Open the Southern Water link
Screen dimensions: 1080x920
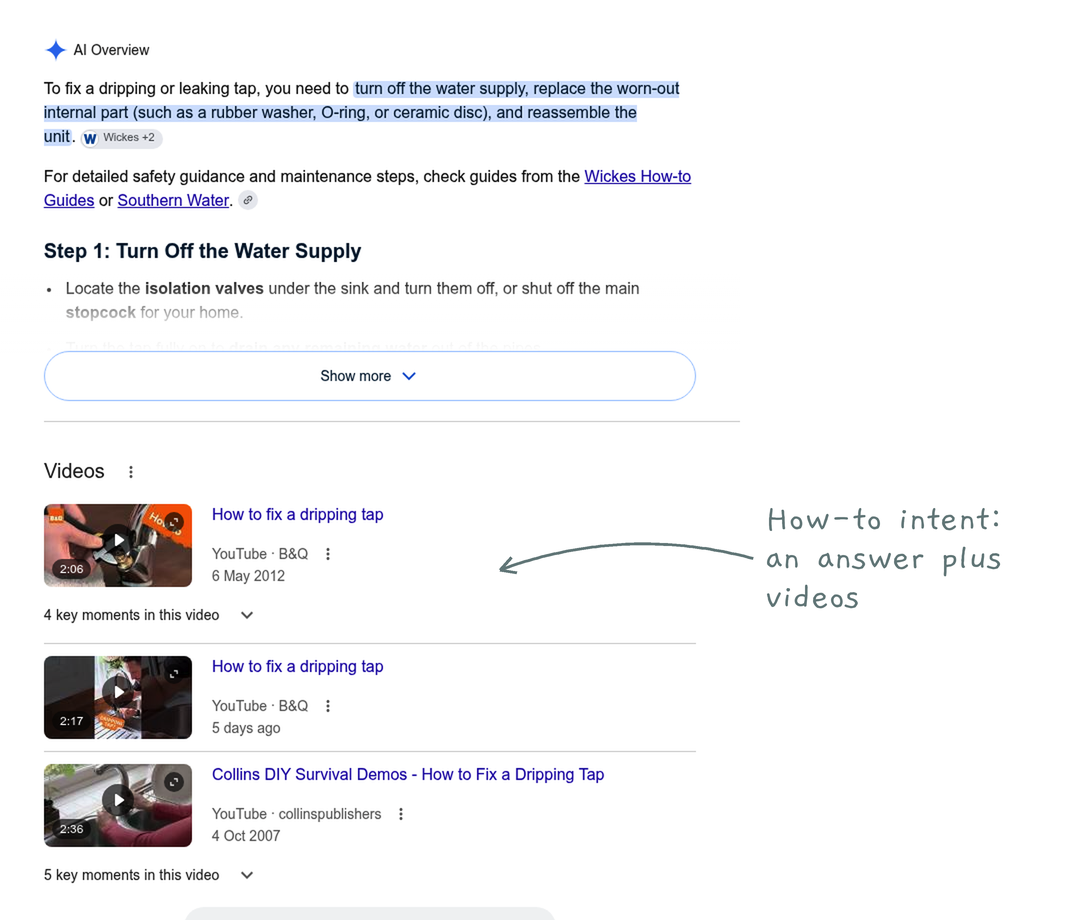pos(173,200)
